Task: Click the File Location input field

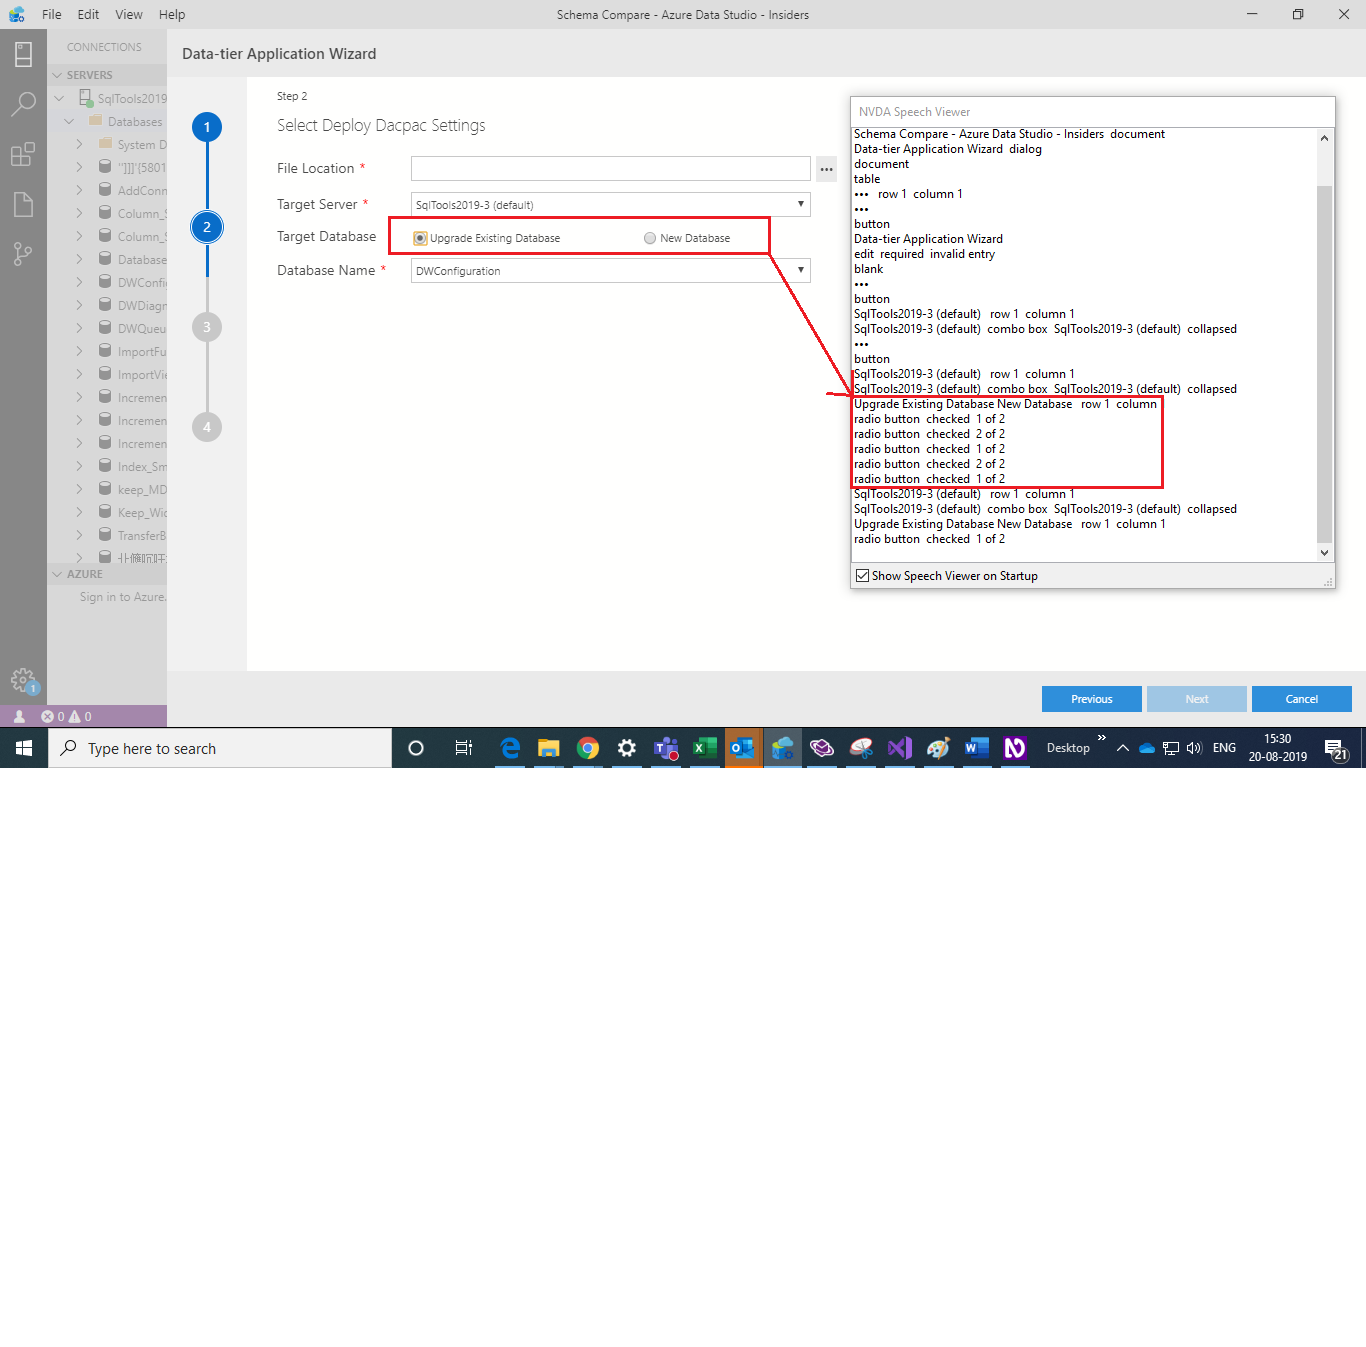Action: pyautogui.click(x=610, y=168)
